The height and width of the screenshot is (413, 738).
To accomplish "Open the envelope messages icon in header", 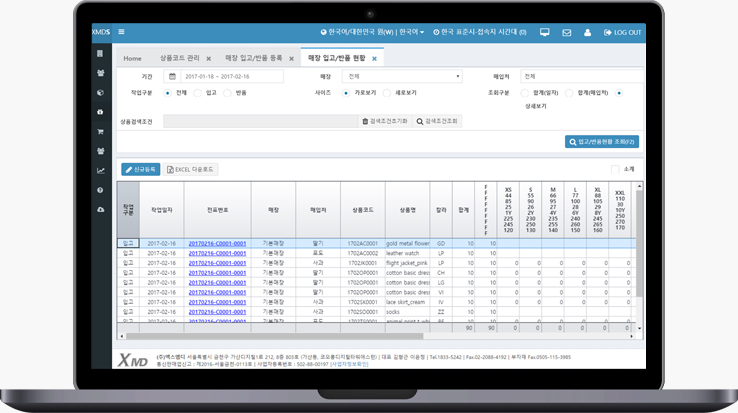I will click(566, 32).
